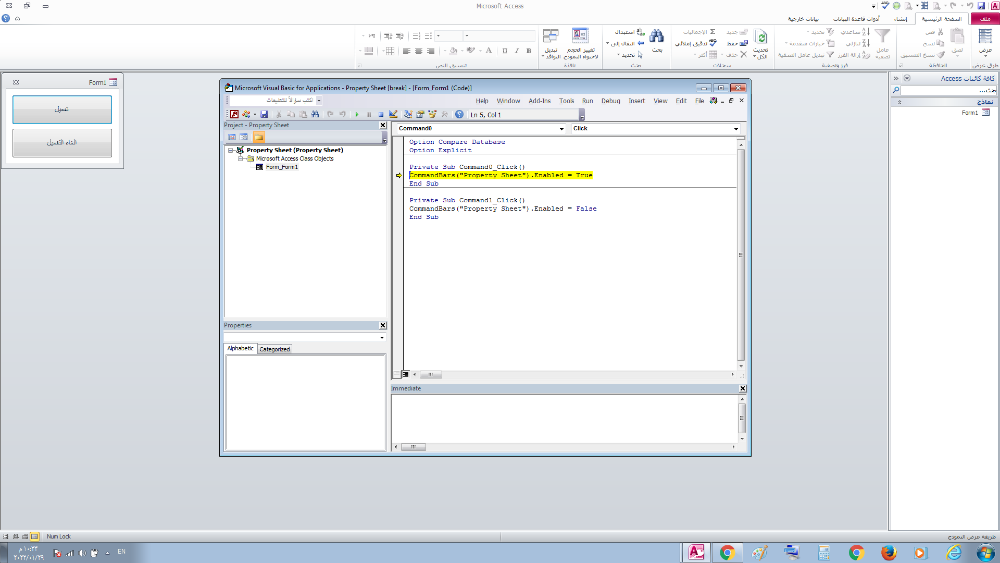
Task: Open the Insert menu in VBA editor
Action: [x=636, y=101]
